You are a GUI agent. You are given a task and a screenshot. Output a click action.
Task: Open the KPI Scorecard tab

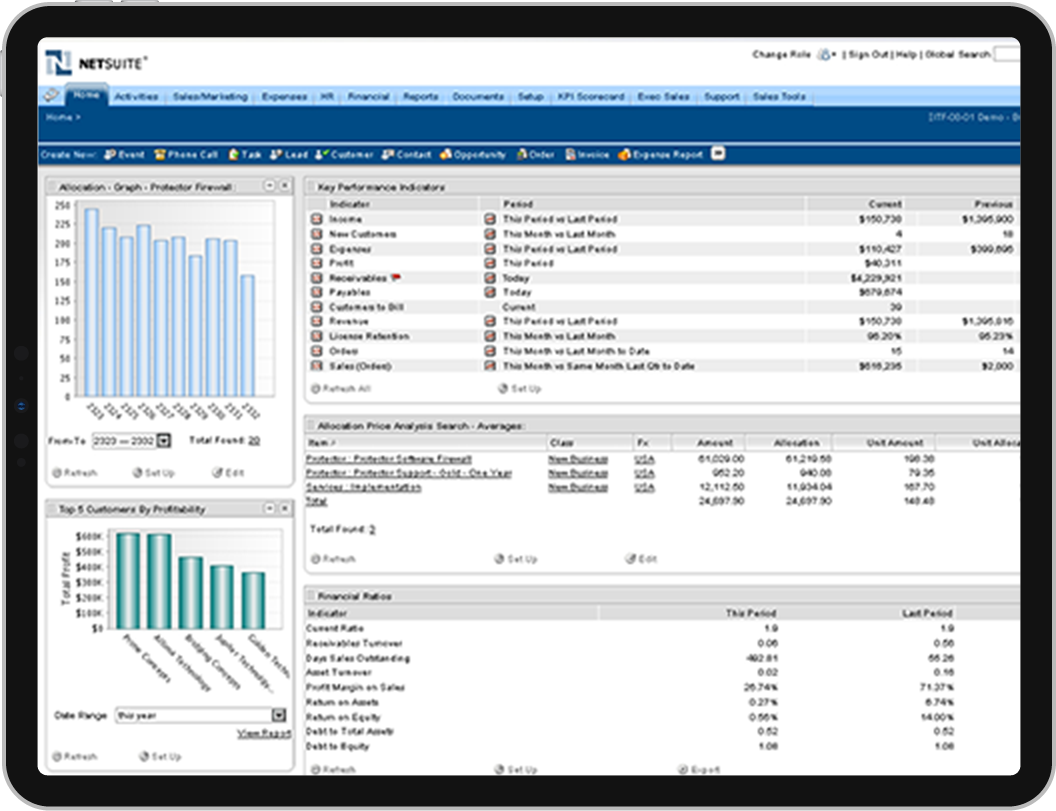click(x=591, y=96)
